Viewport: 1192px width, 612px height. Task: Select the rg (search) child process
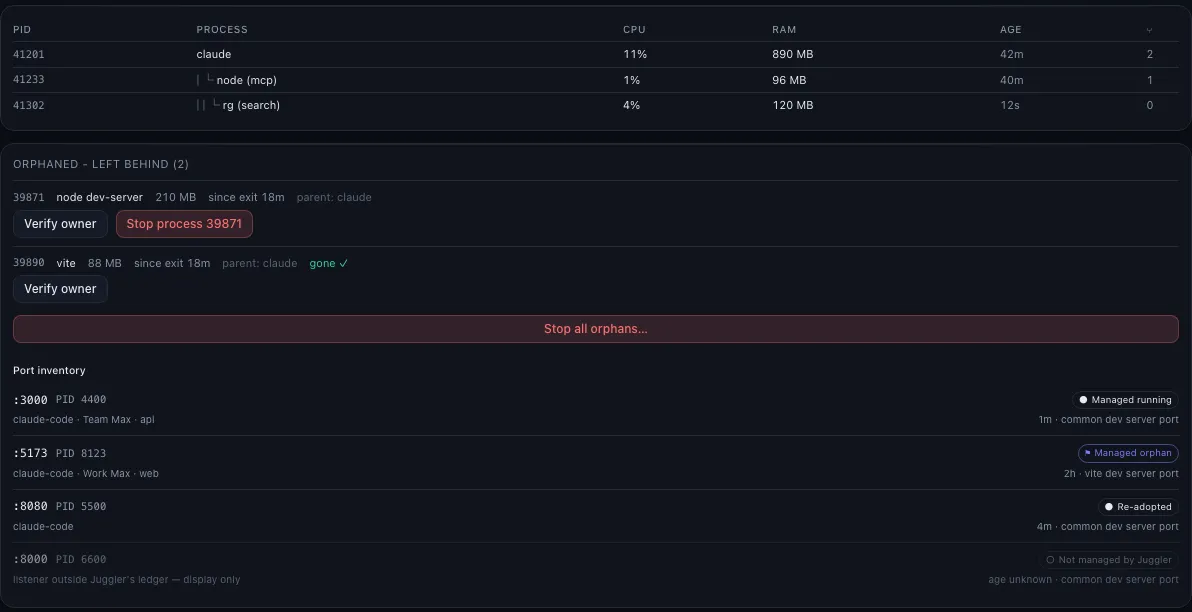click(251, 105)
